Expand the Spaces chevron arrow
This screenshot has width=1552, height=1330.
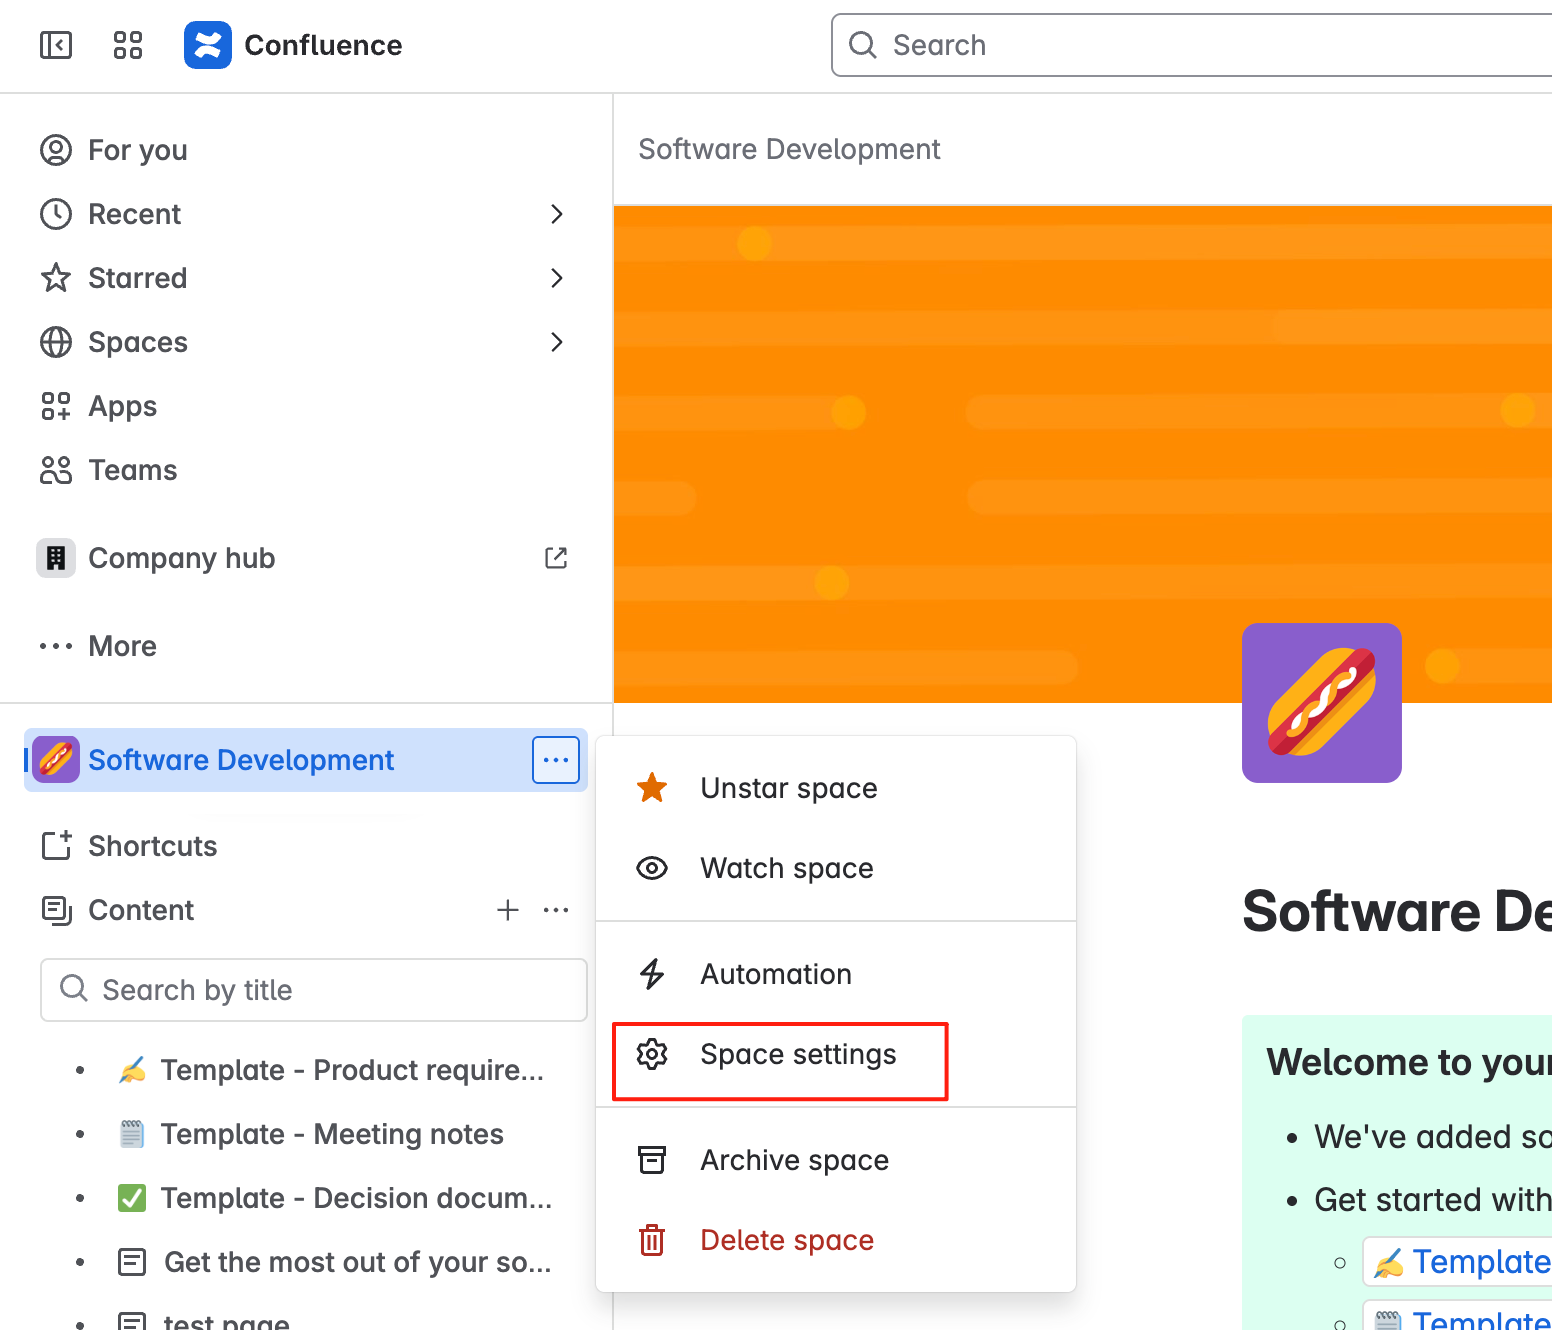pyautogui.click(x=557, y=342)
